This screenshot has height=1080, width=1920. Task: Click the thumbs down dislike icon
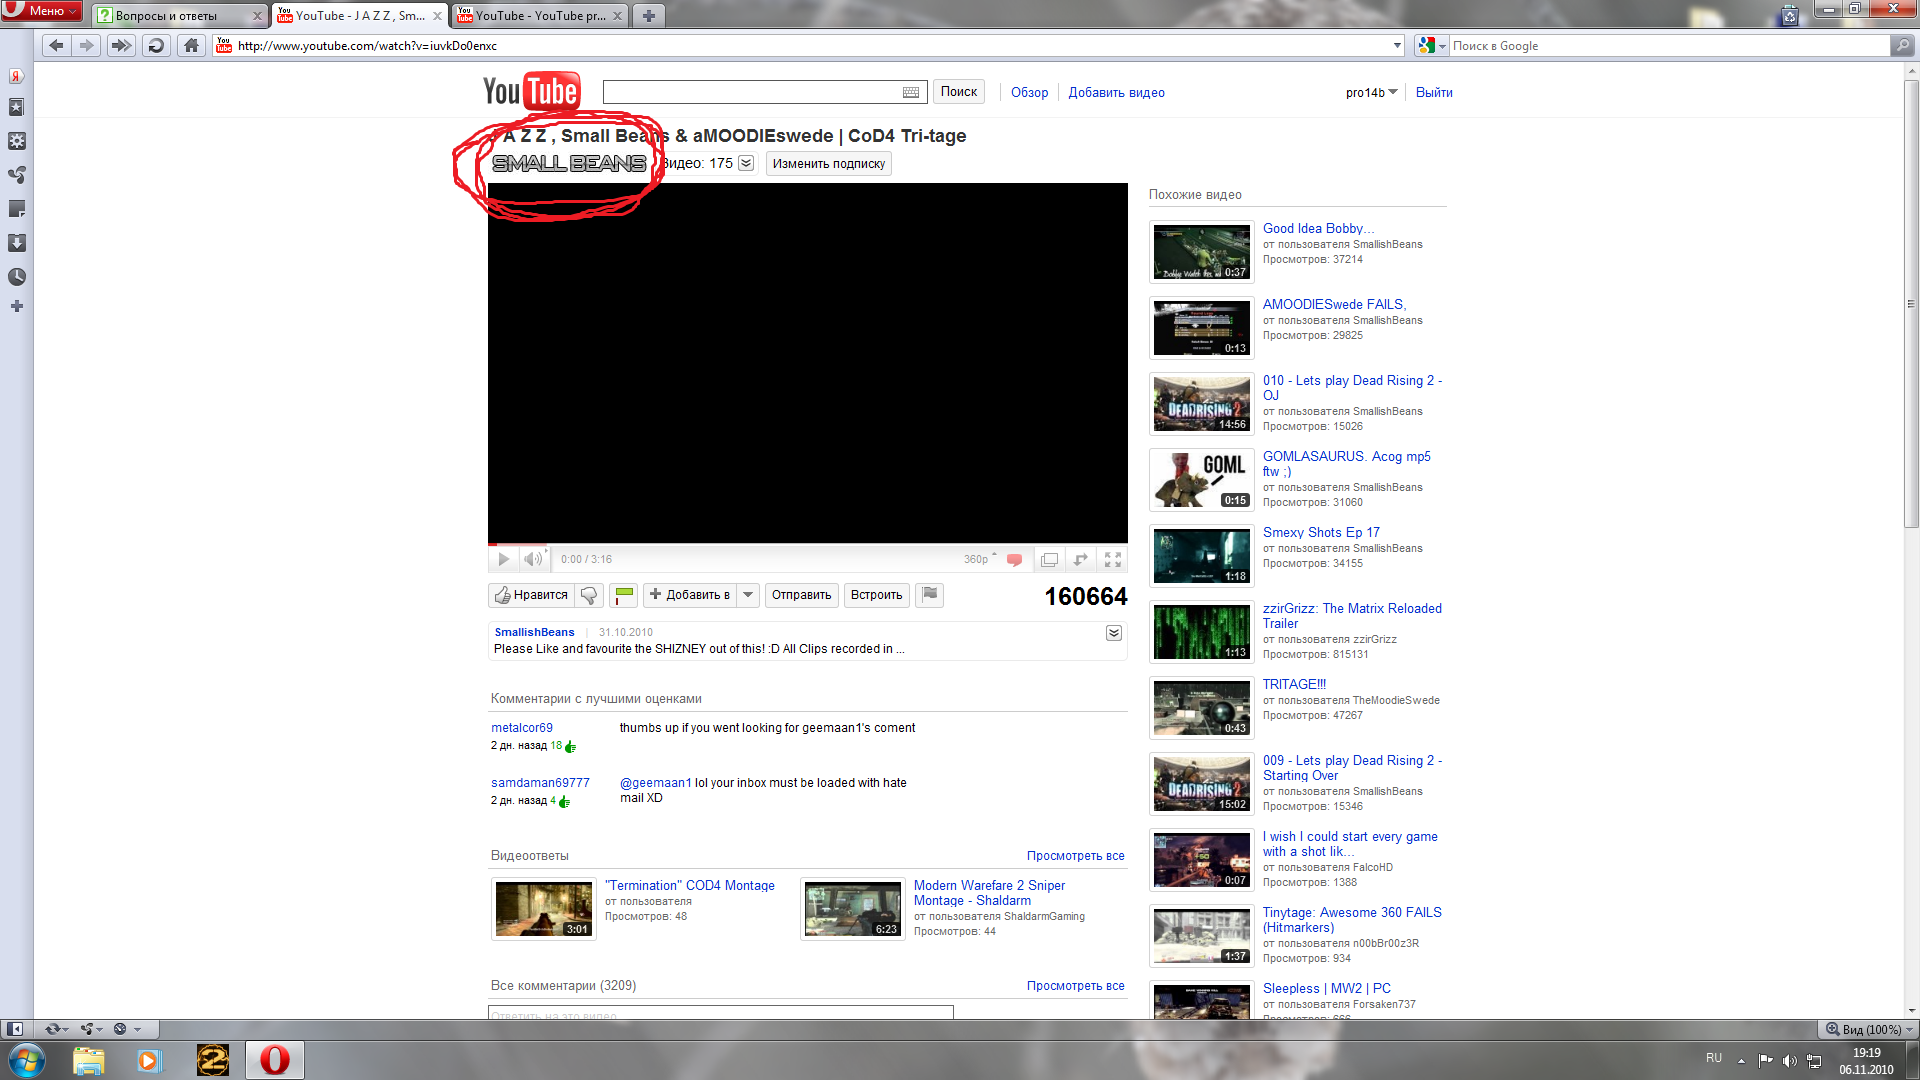point(589,596)
